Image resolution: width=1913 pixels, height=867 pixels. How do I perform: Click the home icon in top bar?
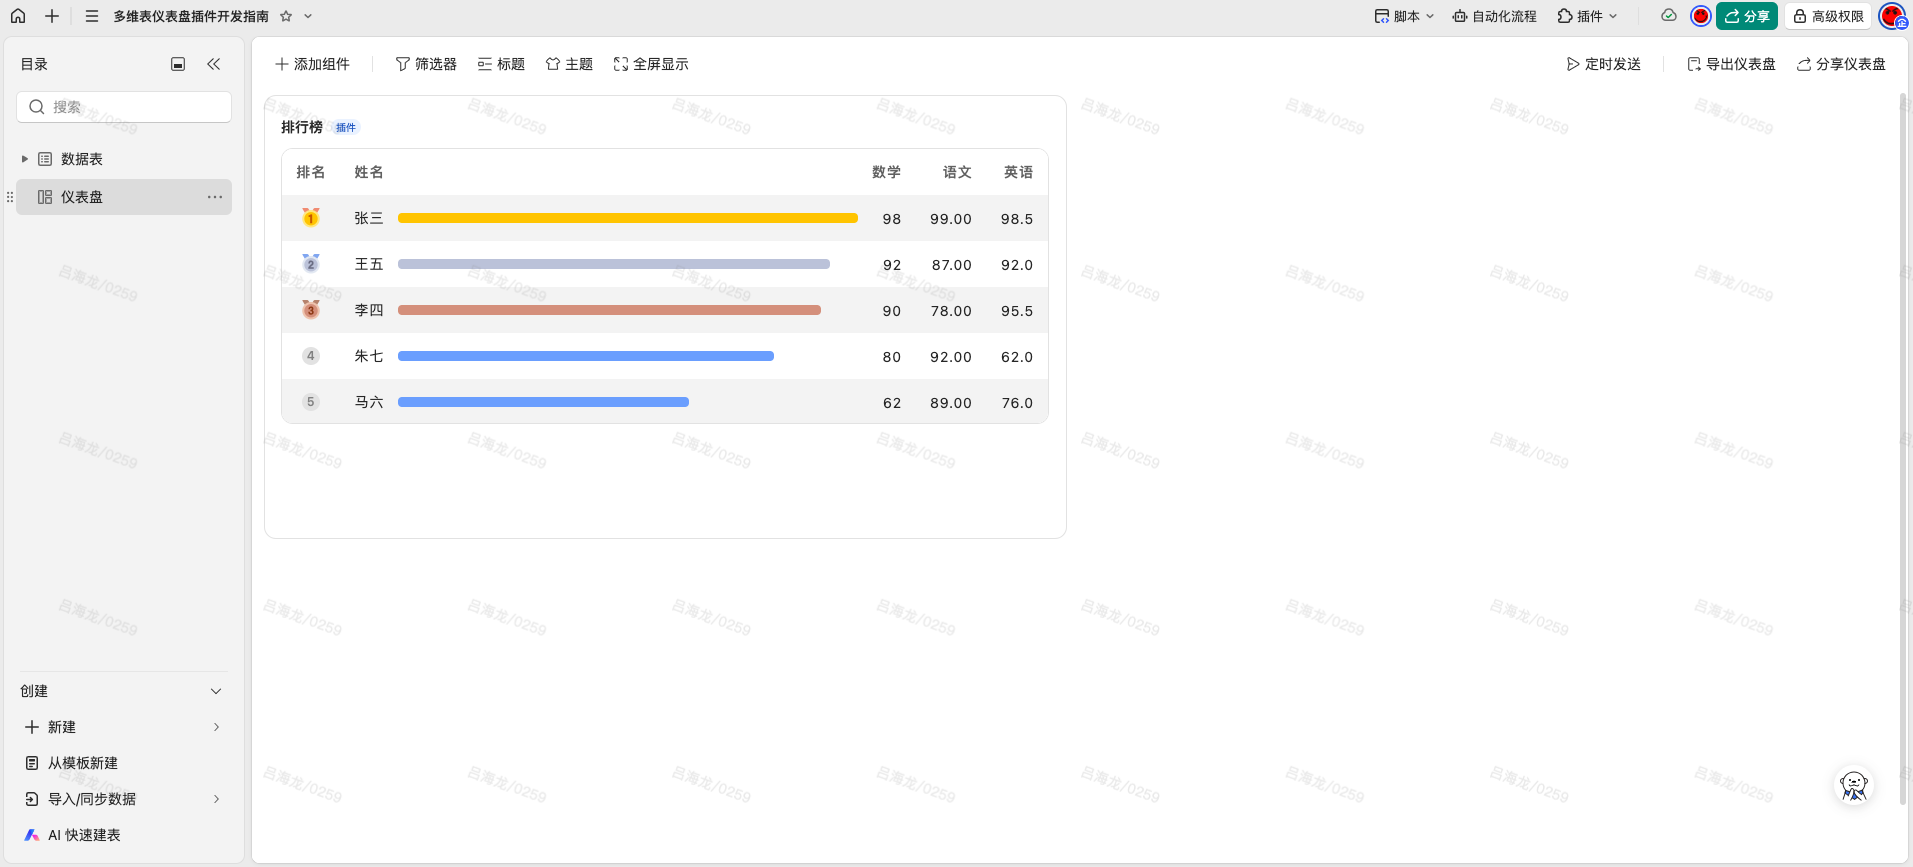pyautogui.click(x=18, y=16)
